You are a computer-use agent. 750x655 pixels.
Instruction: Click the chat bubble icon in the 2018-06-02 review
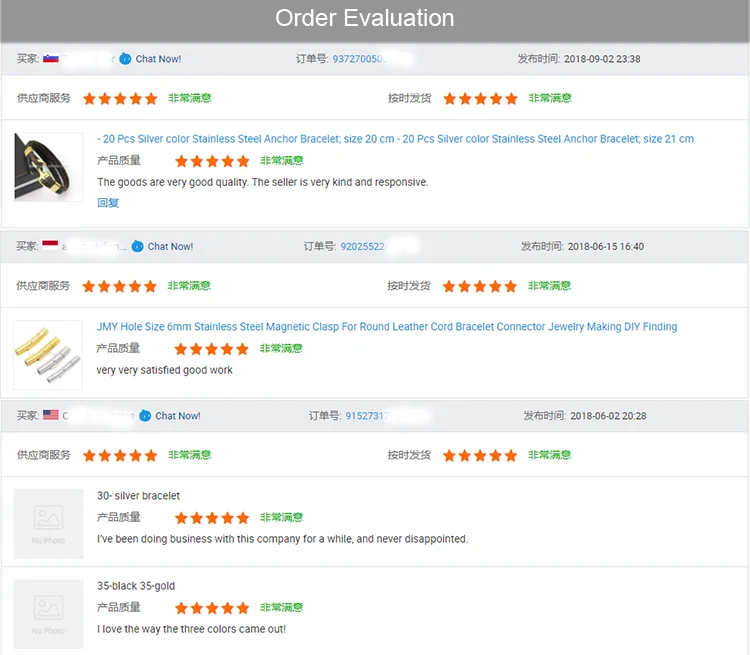(145, 415)
